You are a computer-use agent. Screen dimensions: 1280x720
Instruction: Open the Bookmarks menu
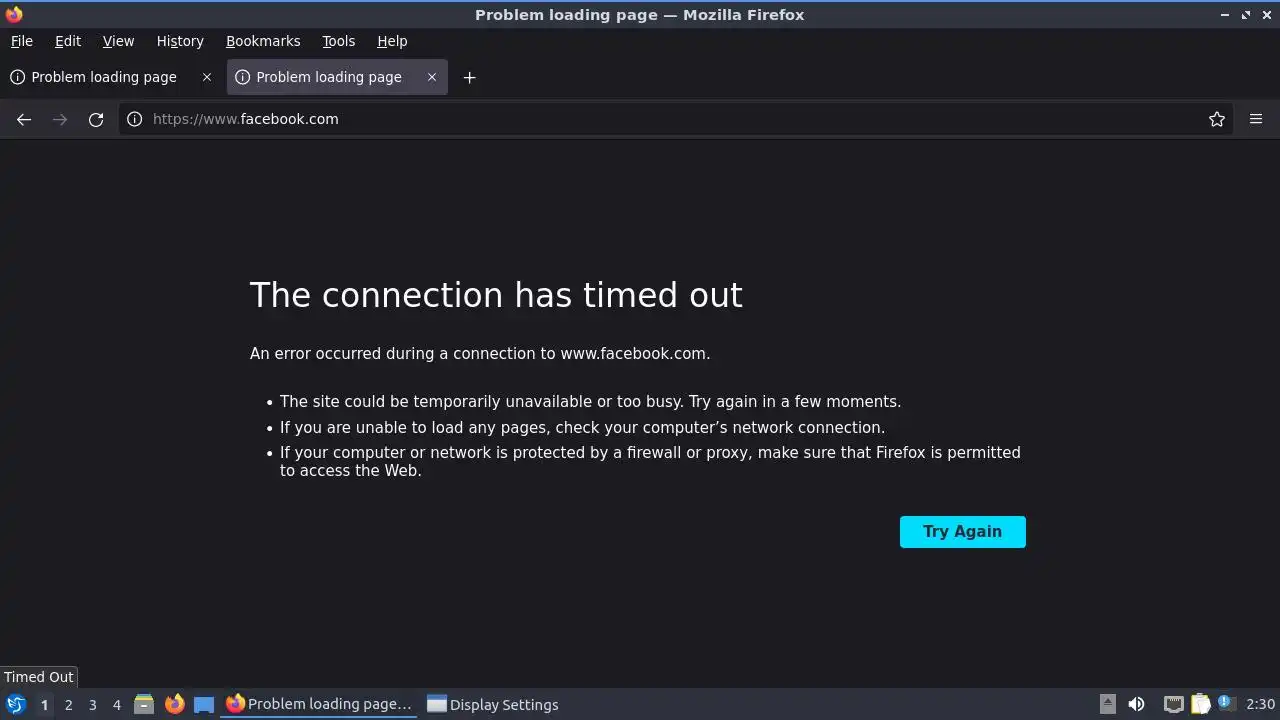263,41
